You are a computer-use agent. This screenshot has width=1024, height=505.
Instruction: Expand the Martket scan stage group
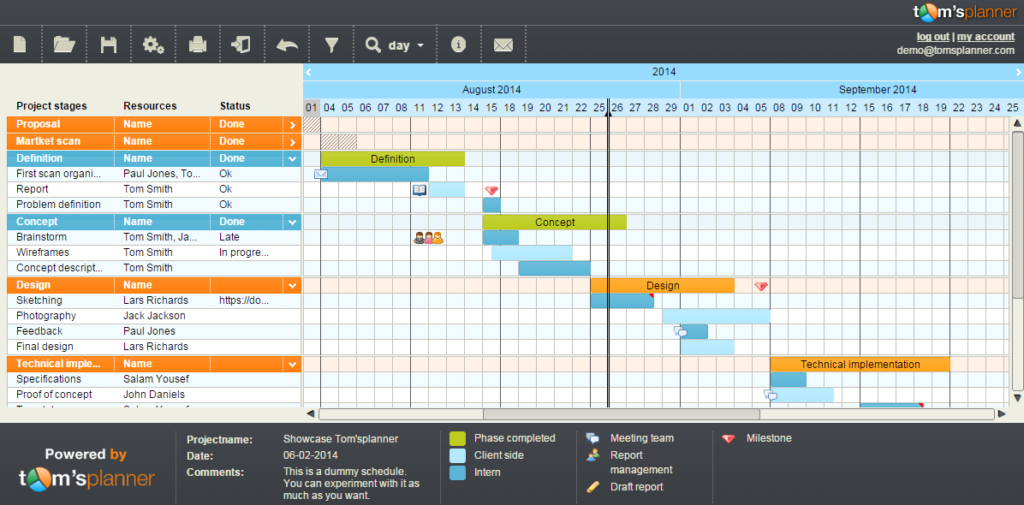[x=293, y=141]
